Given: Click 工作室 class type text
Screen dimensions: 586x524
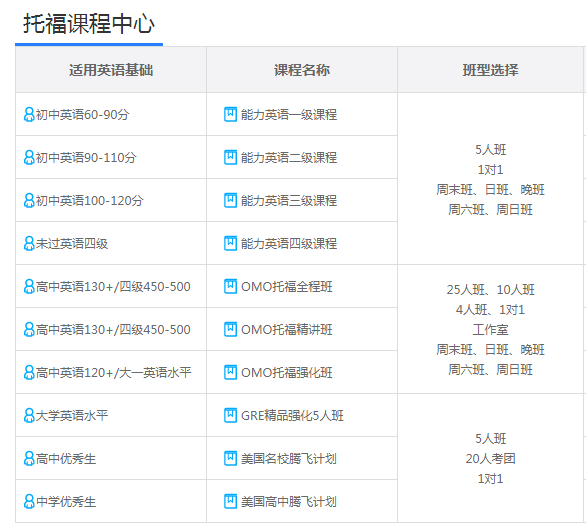Looking at the screenshot, I should [x=490, y=330].
